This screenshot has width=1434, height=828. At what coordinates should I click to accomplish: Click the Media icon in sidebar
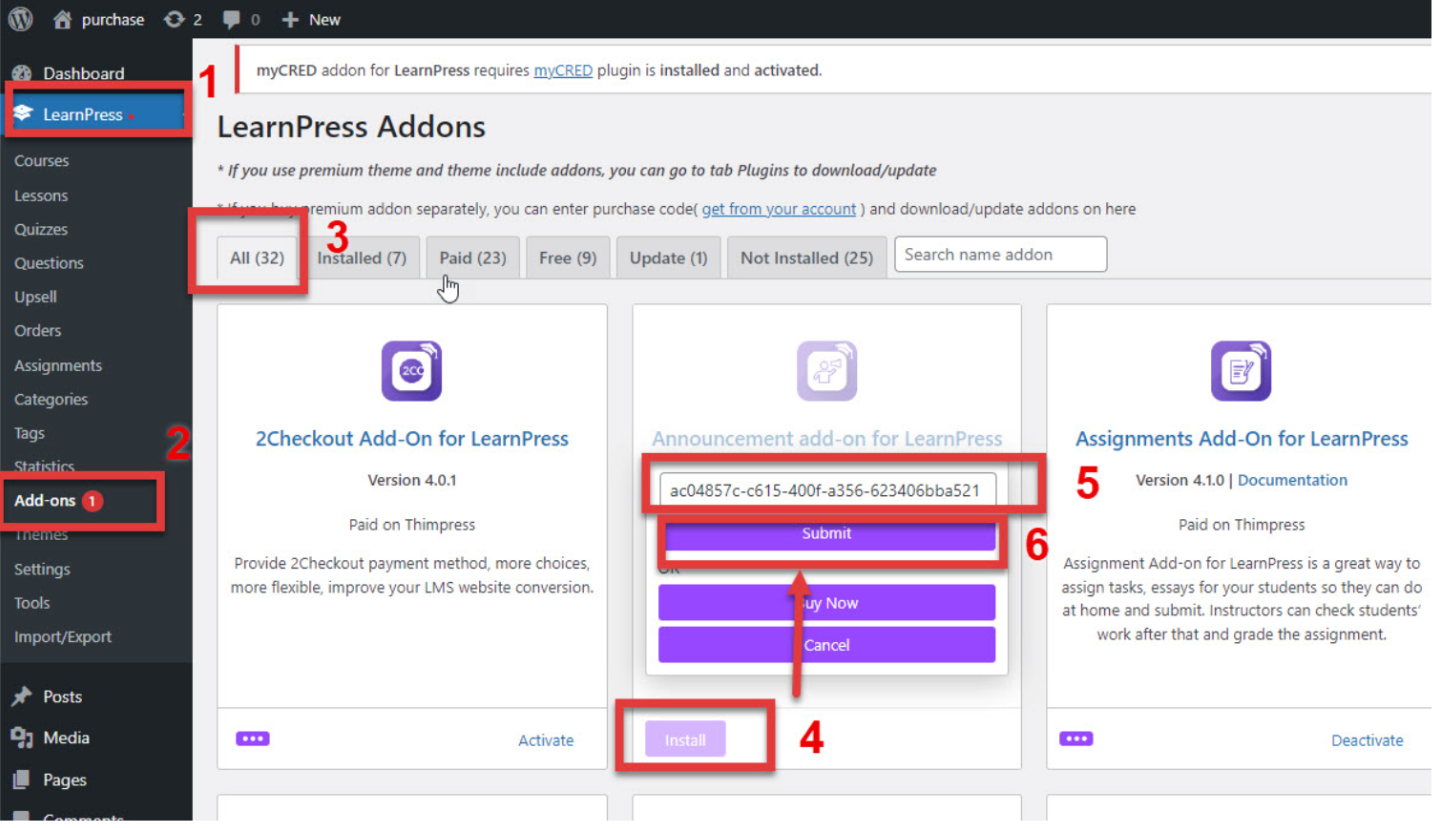point(22,738)
